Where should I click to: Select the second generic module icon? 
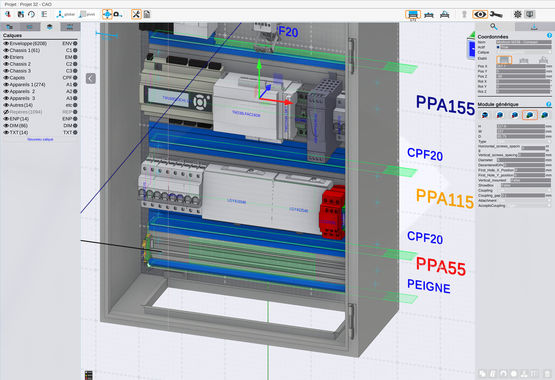coord(500,115)
